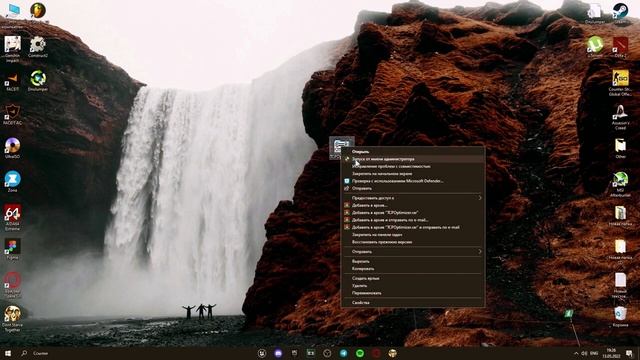
Task: Choose Восстановить прежнюю версию
Action: pyautogui.click(x=413, y=242)
